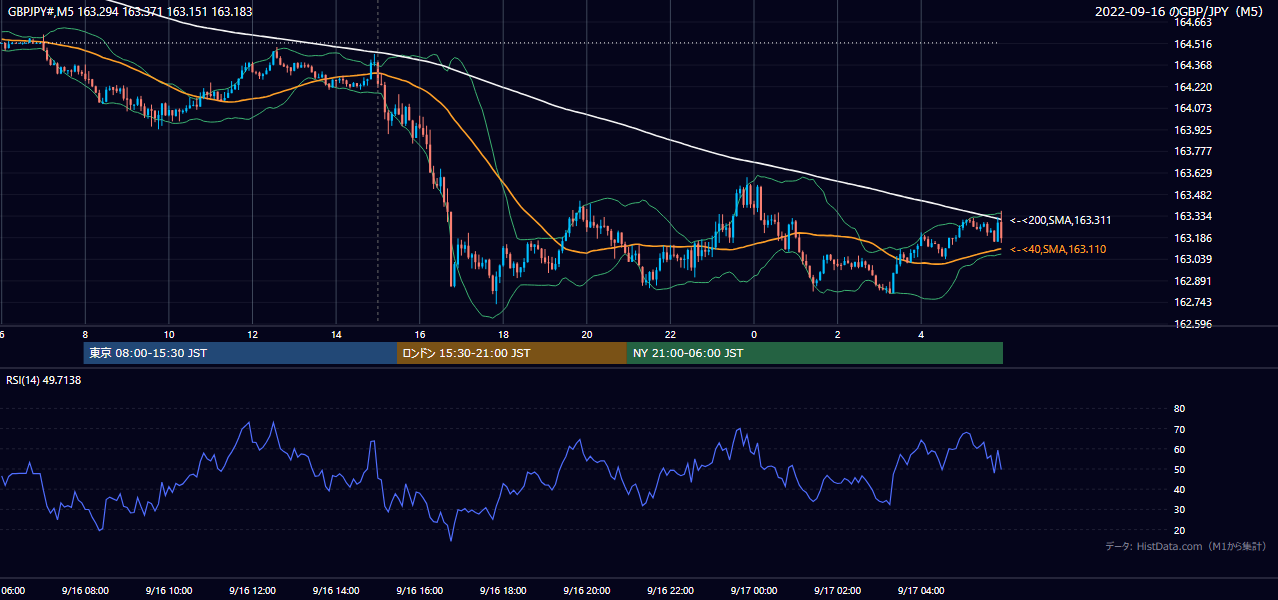This screenshot has height=600, width=1278.
Task: Click the '9/16 12:00' date axis label
Action: pos(252,590)
